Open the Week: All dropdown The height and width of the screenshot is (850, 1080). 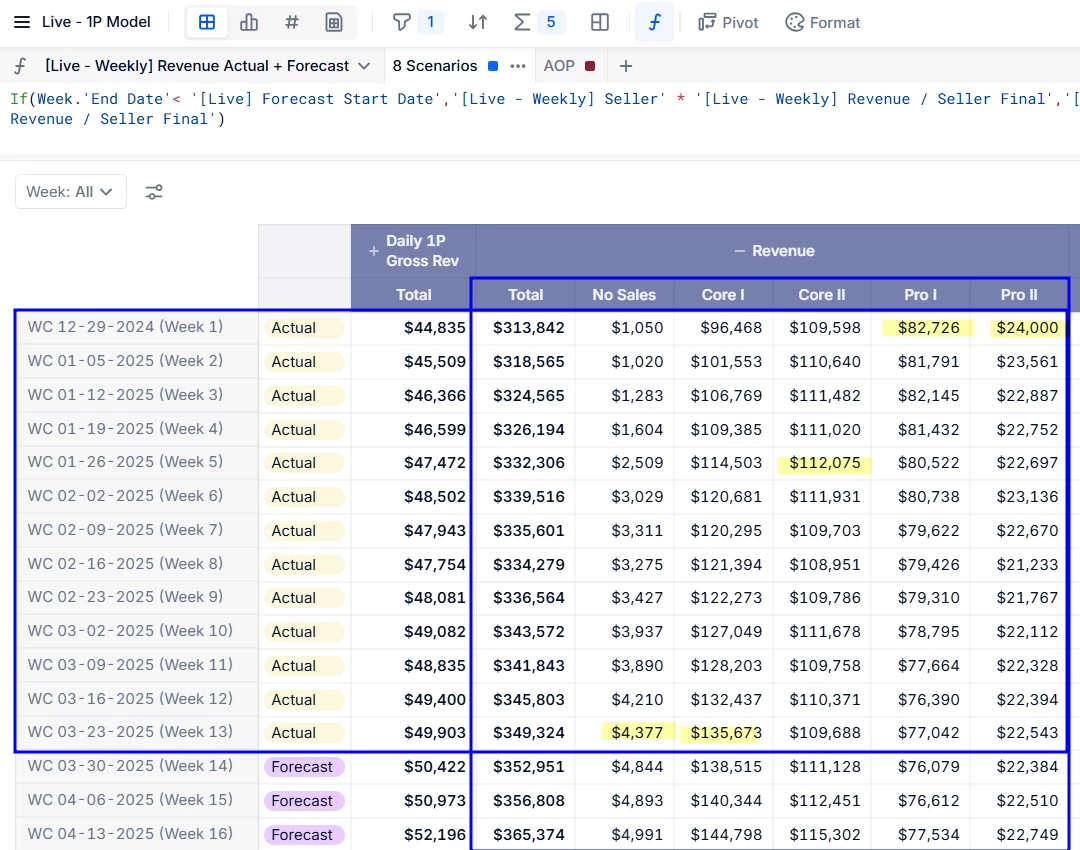(70, 192)
